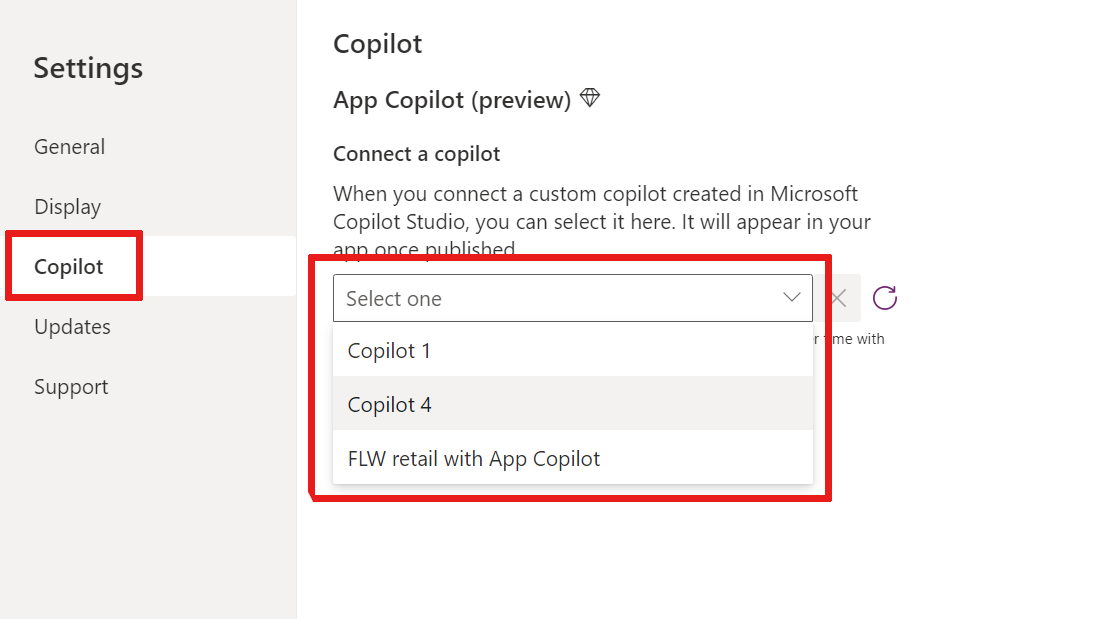The height and width of the screenshot is (619, 1098).
Task: Open the General settings tab
Action: pos(69,146)
